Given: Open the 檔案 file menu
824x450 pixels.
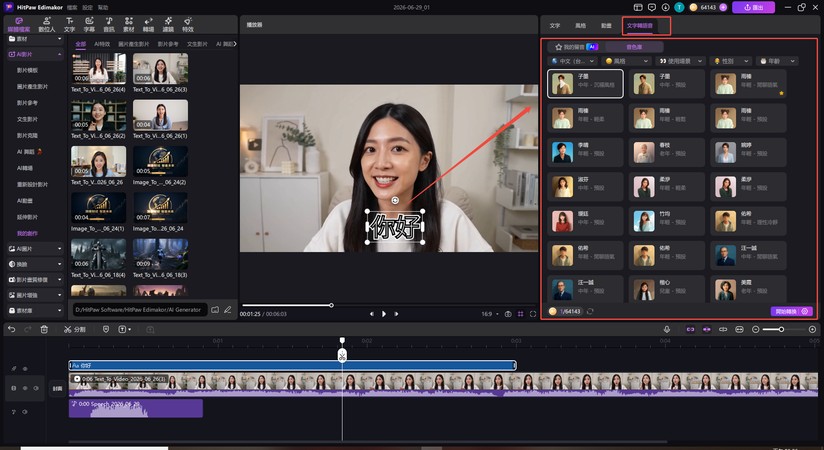Looking at the screenshot, I should pyautogui.click(x=72, y=7).
